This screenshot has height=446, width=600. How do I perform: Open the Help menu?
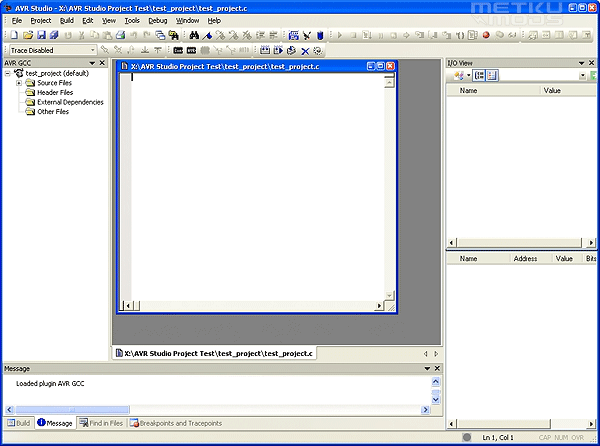click(214, 21)
